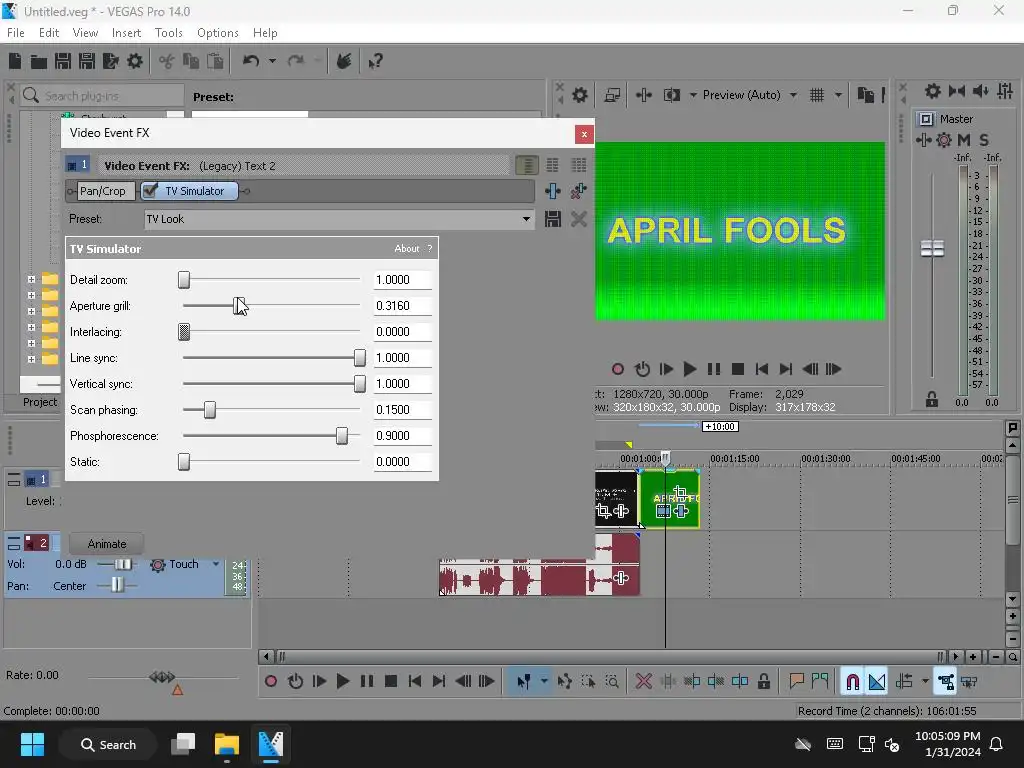The width and height of the screenshot is (1024, 768).
Task: Open Project Properties gear in main toolbar
Action: (135, 61)
